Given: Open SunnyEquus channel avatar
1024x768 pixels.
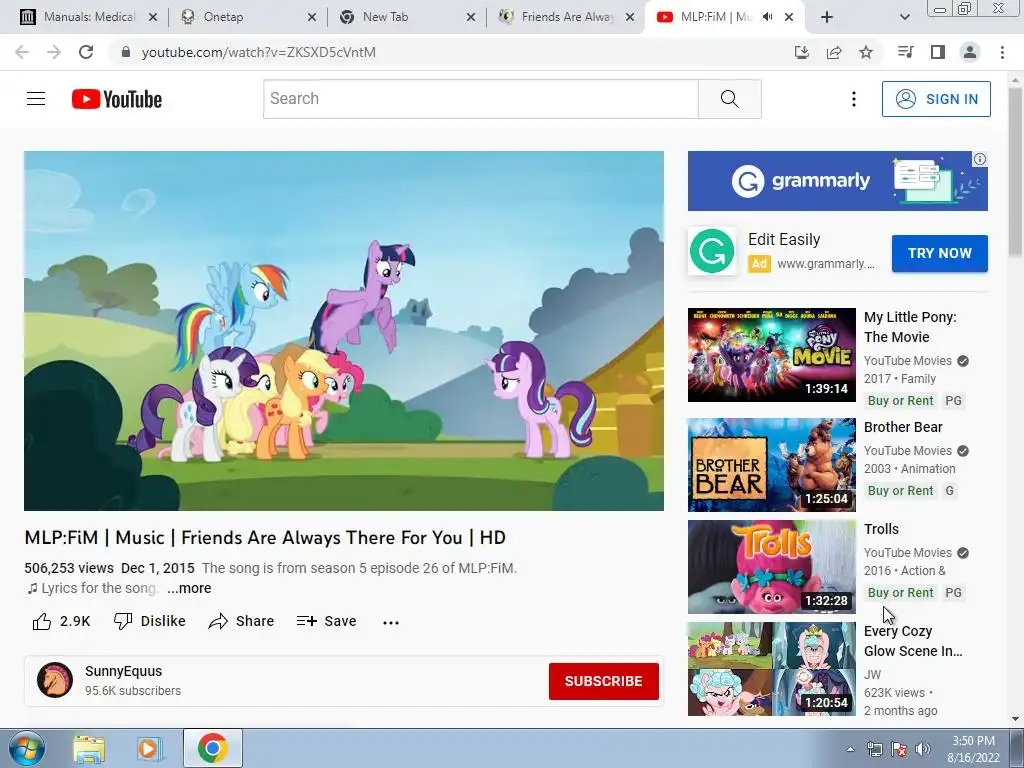Looking at the screenshot, I should 55,680.
